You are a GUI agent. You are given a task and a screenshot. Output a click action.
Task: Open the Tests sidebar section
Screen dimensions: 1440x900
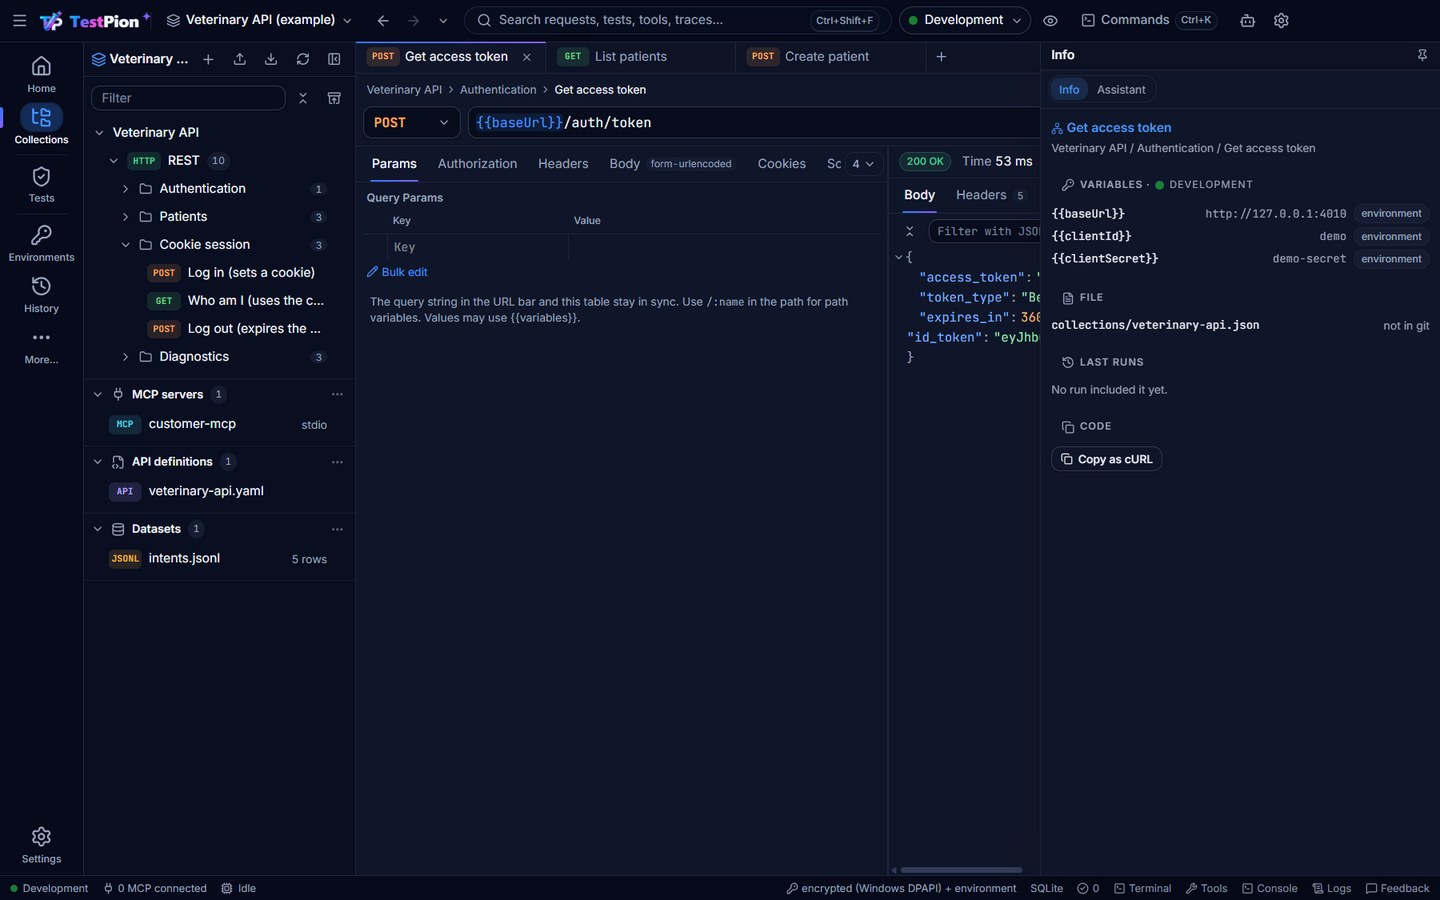tap(41, 185)
